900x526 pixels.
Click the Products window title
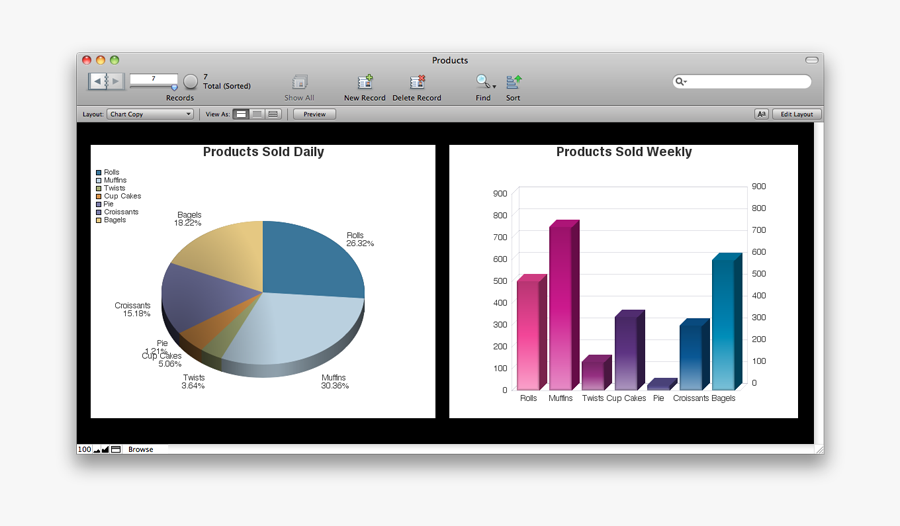click(450, 60)
